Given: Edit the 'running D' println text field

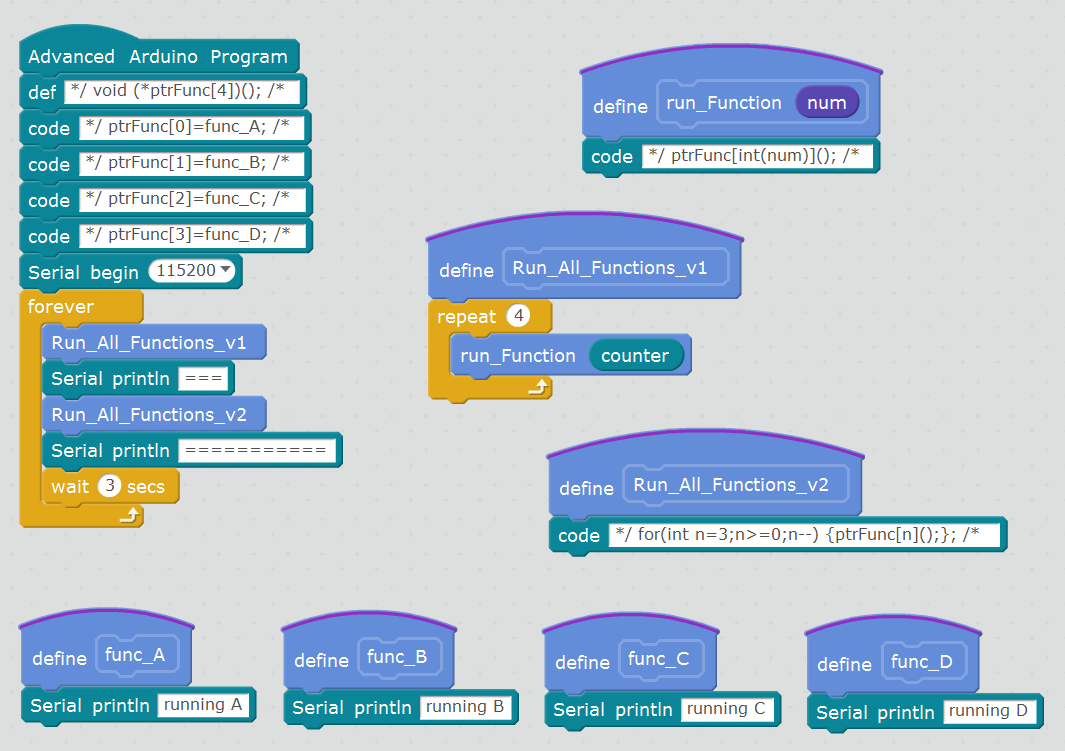Looking at the screenshot, I should (x=987, y=711).
